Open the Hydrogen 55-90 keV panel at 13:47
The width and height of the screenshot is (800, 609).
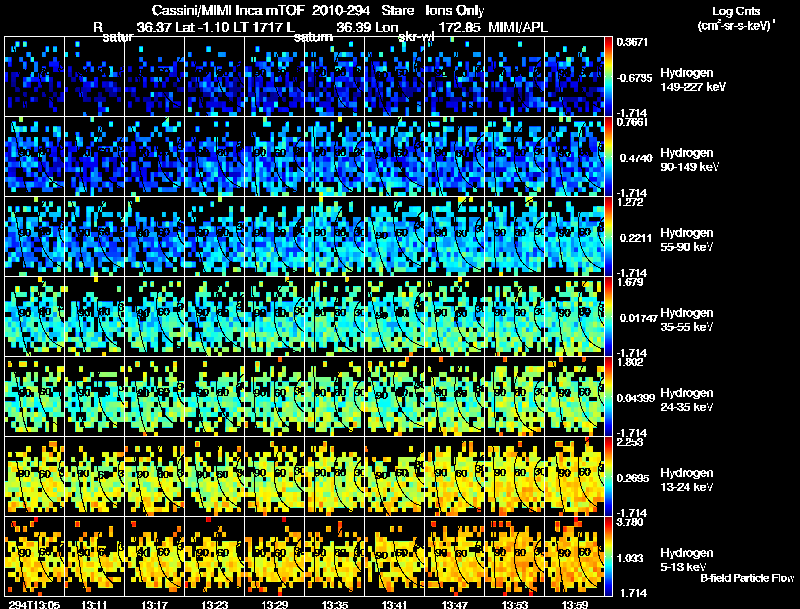[x=455, y=237]
